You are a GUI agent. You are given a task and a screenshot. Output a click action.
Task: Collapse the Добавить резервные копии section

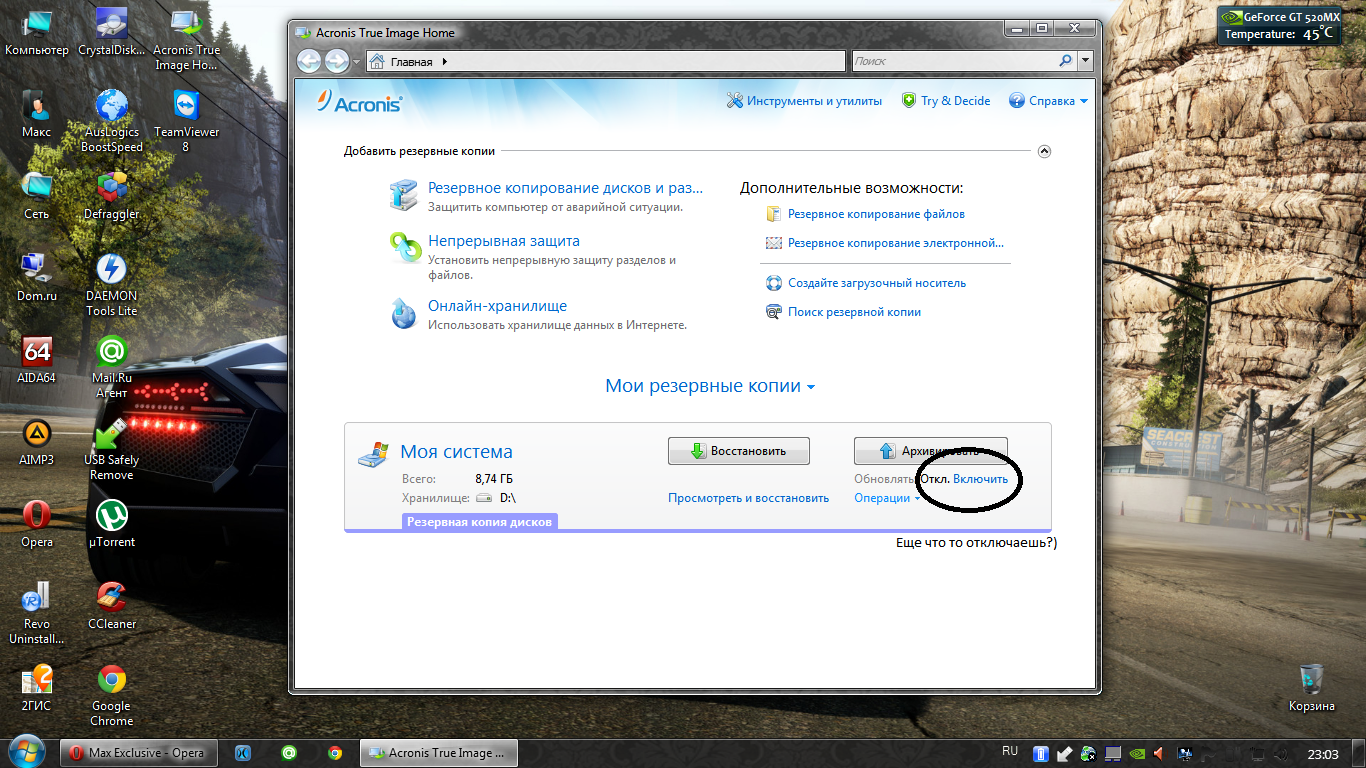click(x=1044, y=152)
